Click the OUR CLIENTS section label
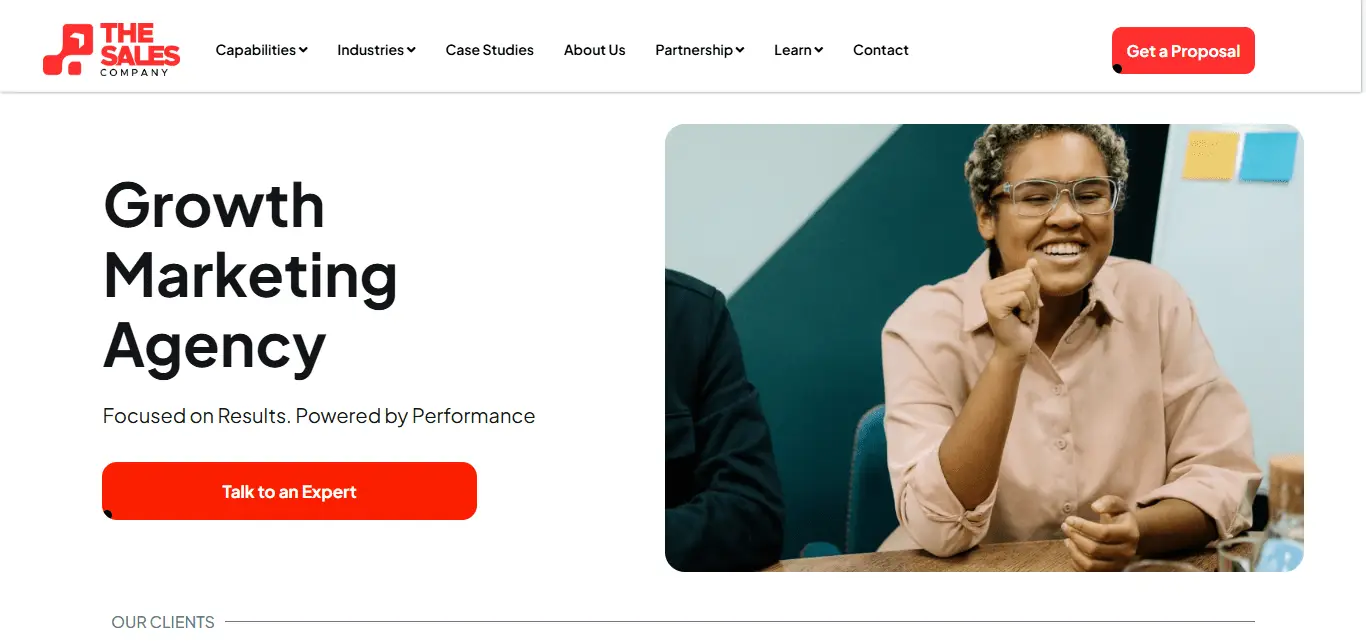1366x641 pixels. coord(163,622)
